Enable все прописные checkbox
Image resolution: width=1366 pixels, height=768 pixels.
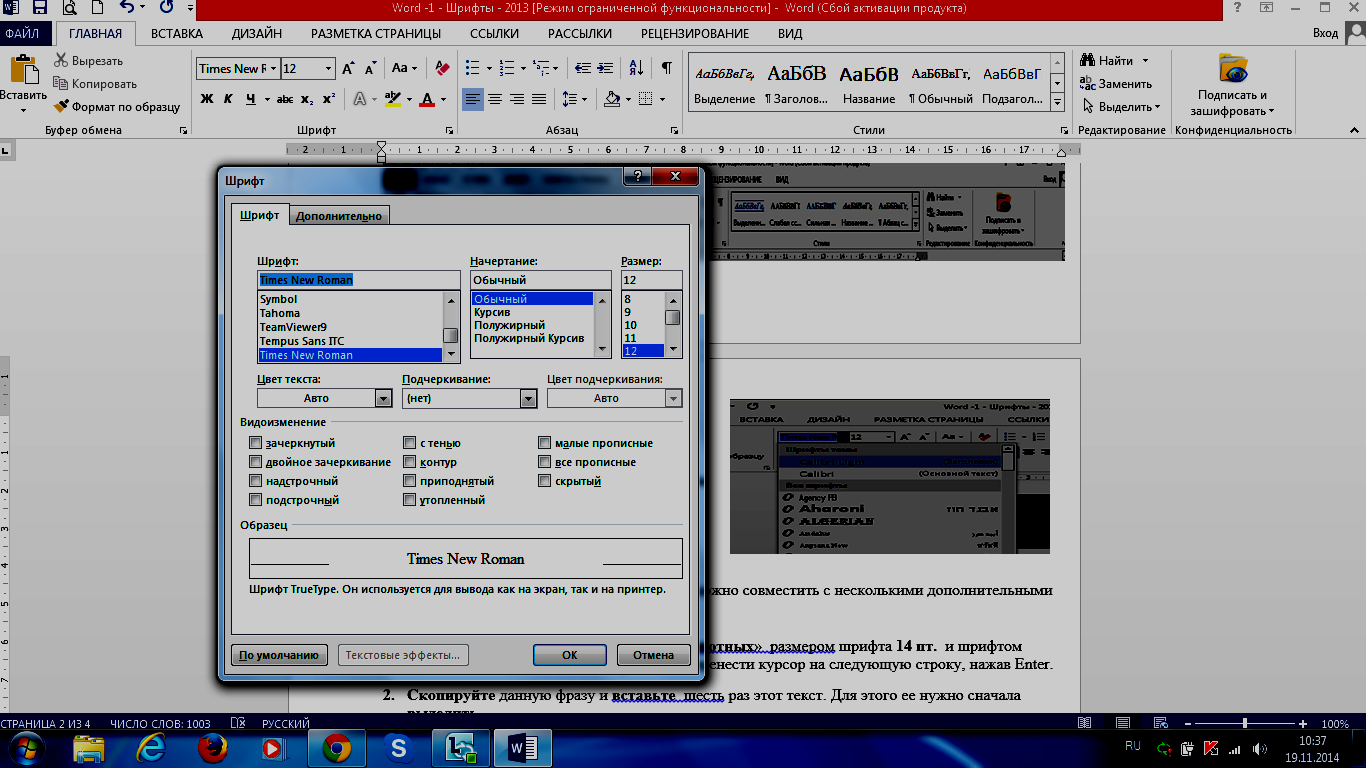tap(545, 462)
